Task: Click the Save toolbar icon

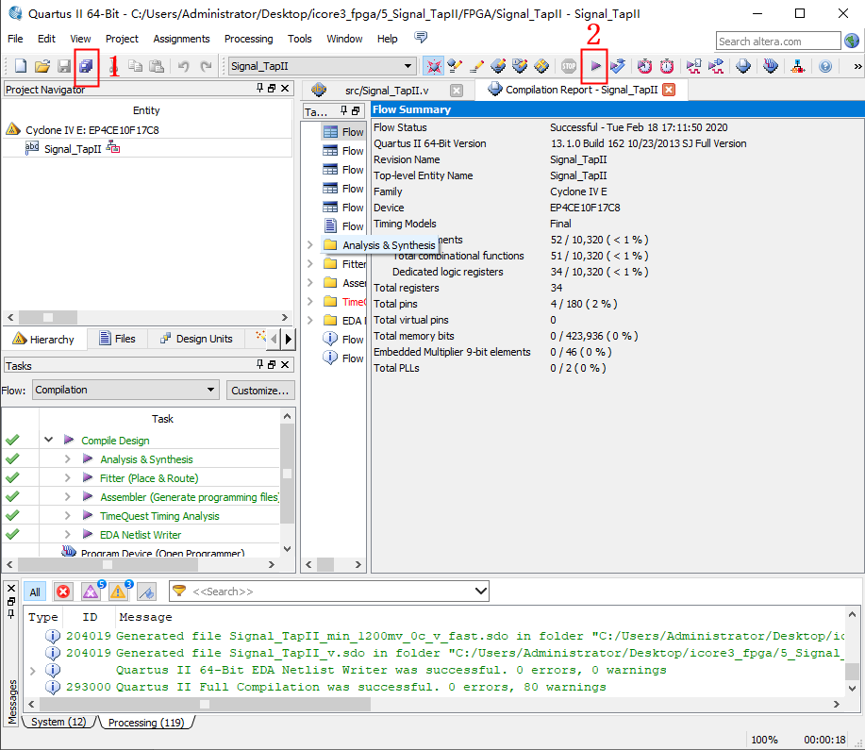Action: pos(64,66)
